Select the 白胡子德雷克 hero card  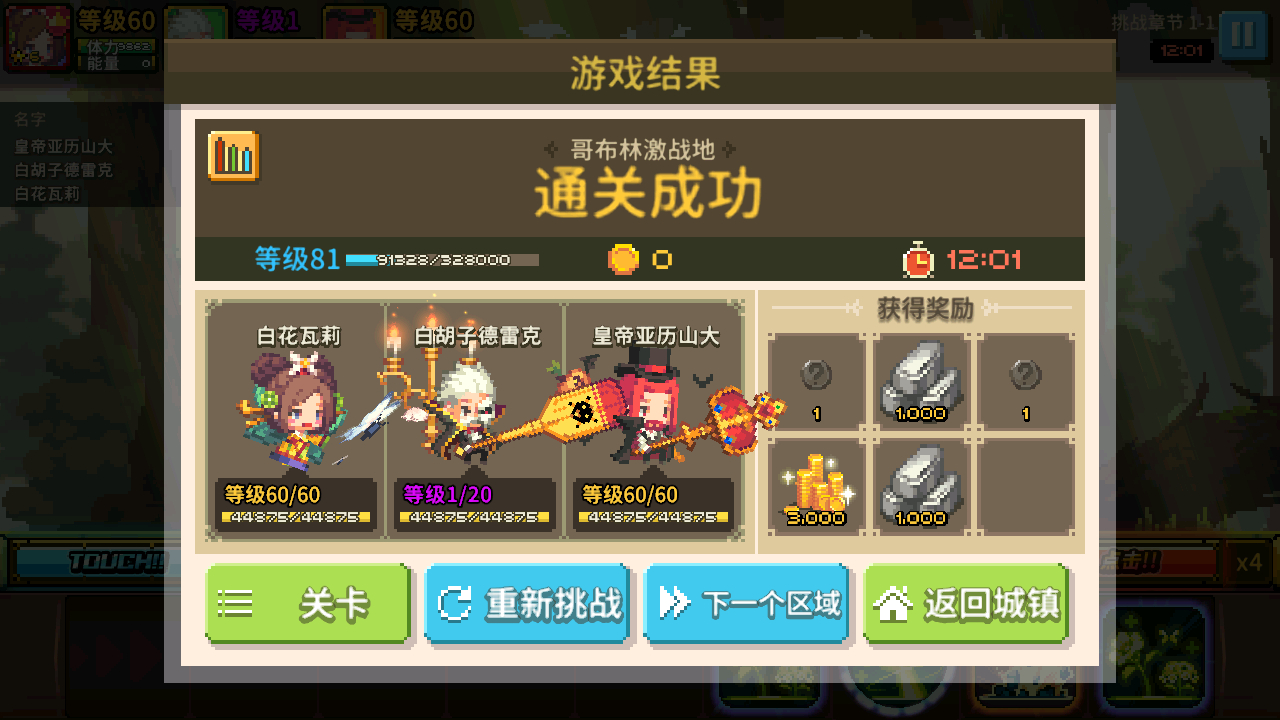tap(475, 422)
